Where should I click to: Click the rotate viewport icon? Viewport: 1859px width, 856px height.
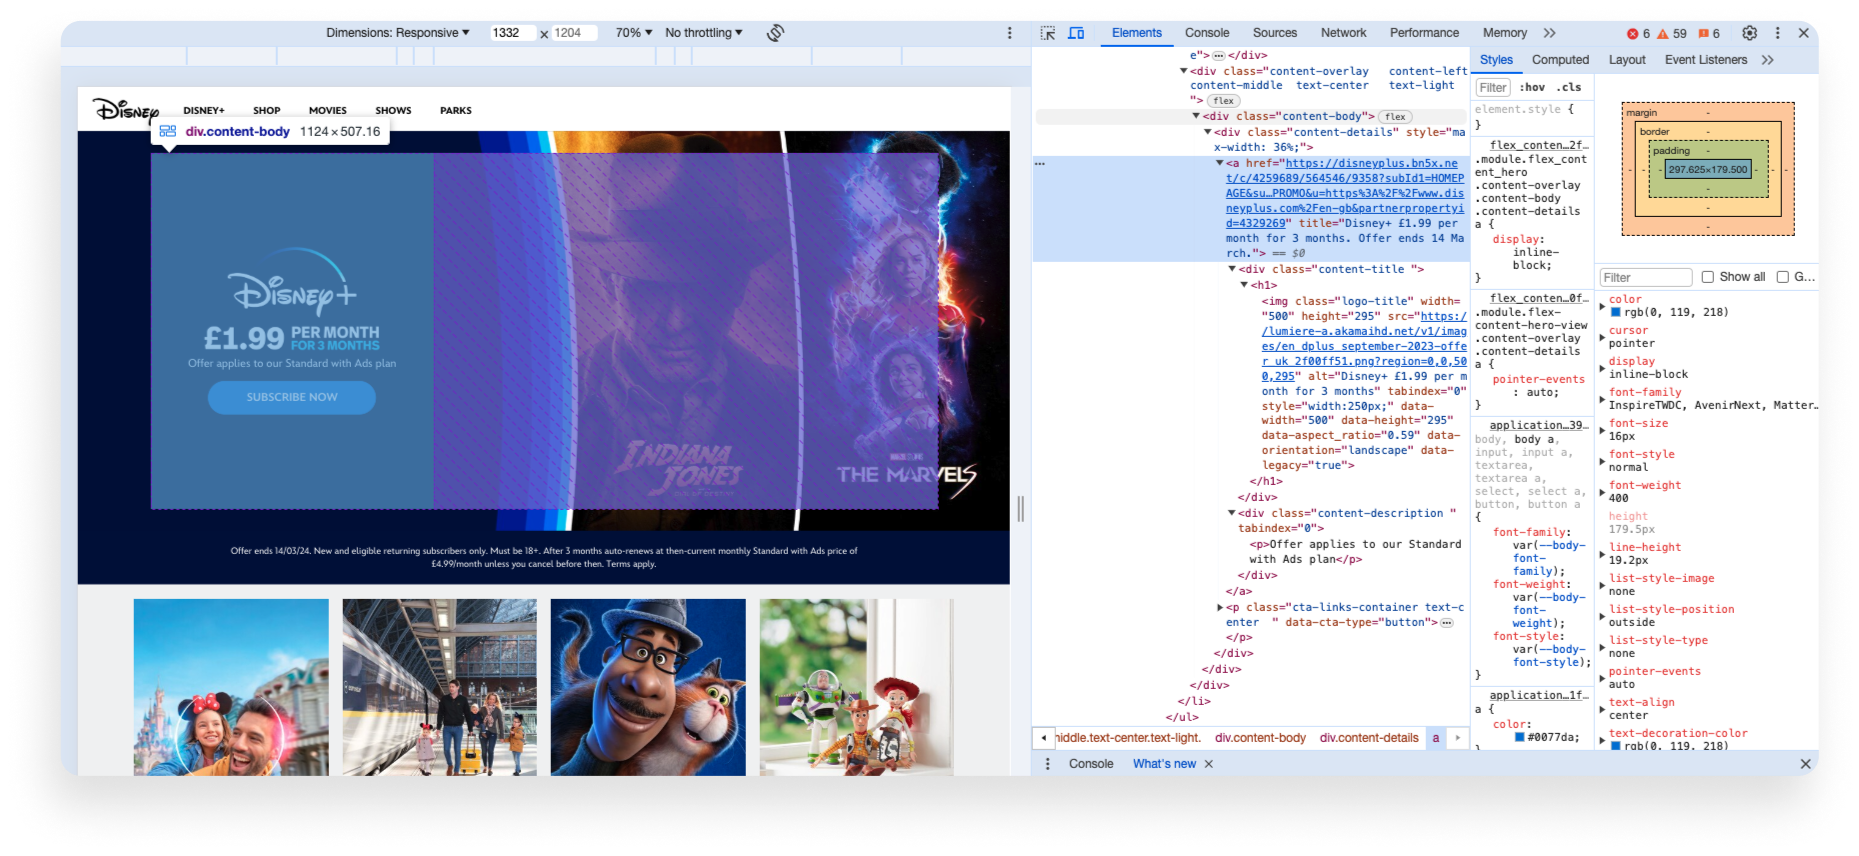coord(775,33)
